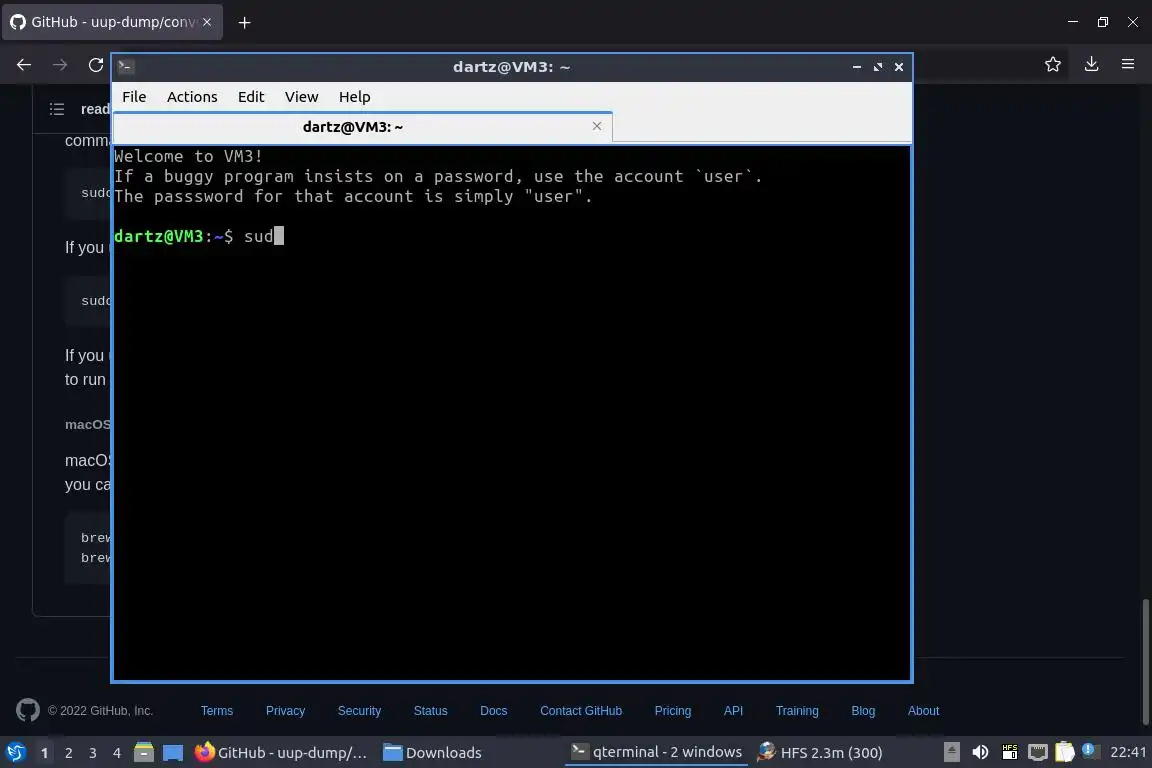The height and width of the screenshot is (768, 1152).
Task: Switch to qterminal - 2 windows taskbar entry
Action: coord(657,752)
